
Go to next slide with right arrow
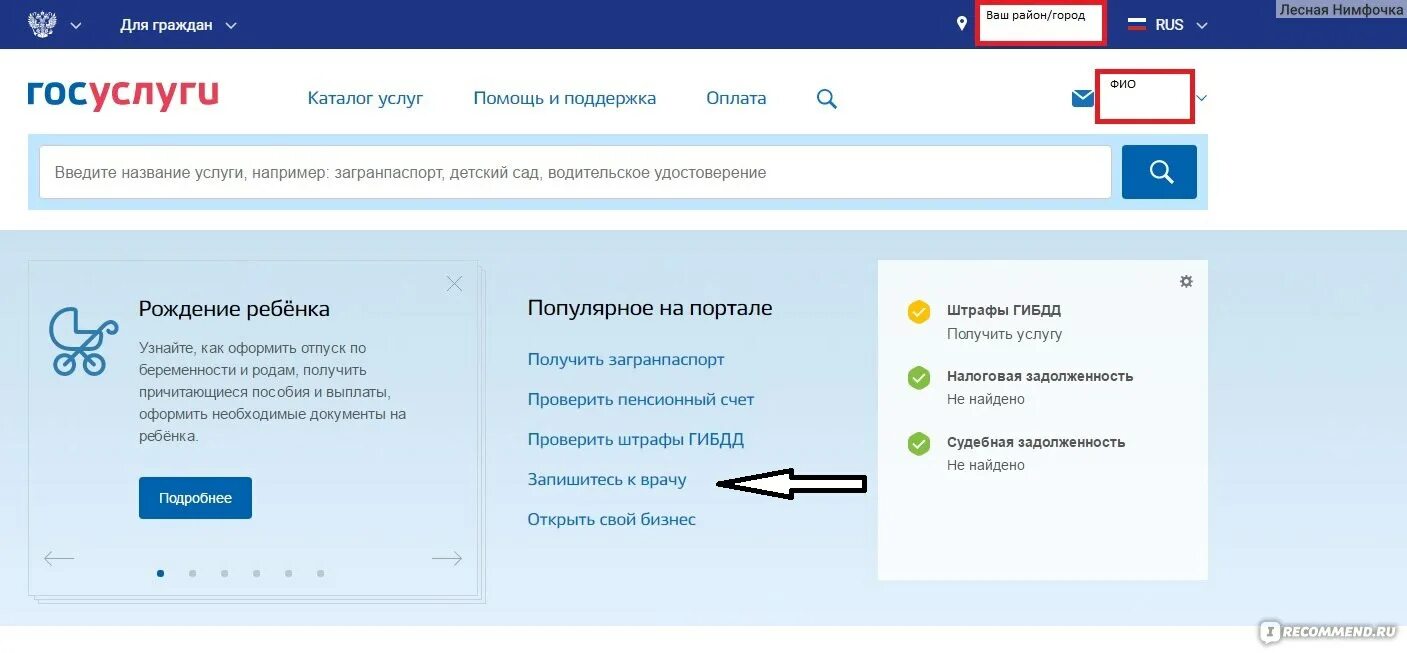coord(446,558)
